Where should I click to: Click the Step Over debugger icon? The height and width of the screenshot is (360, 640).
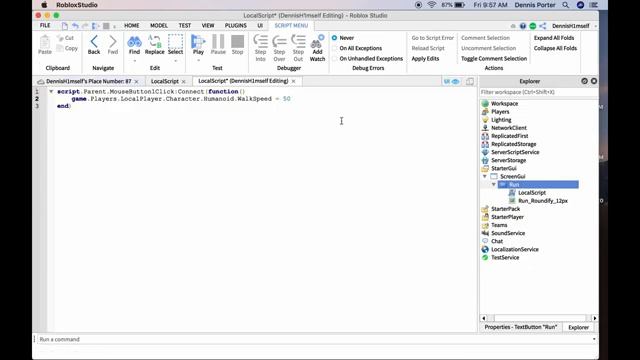(280, 42)
